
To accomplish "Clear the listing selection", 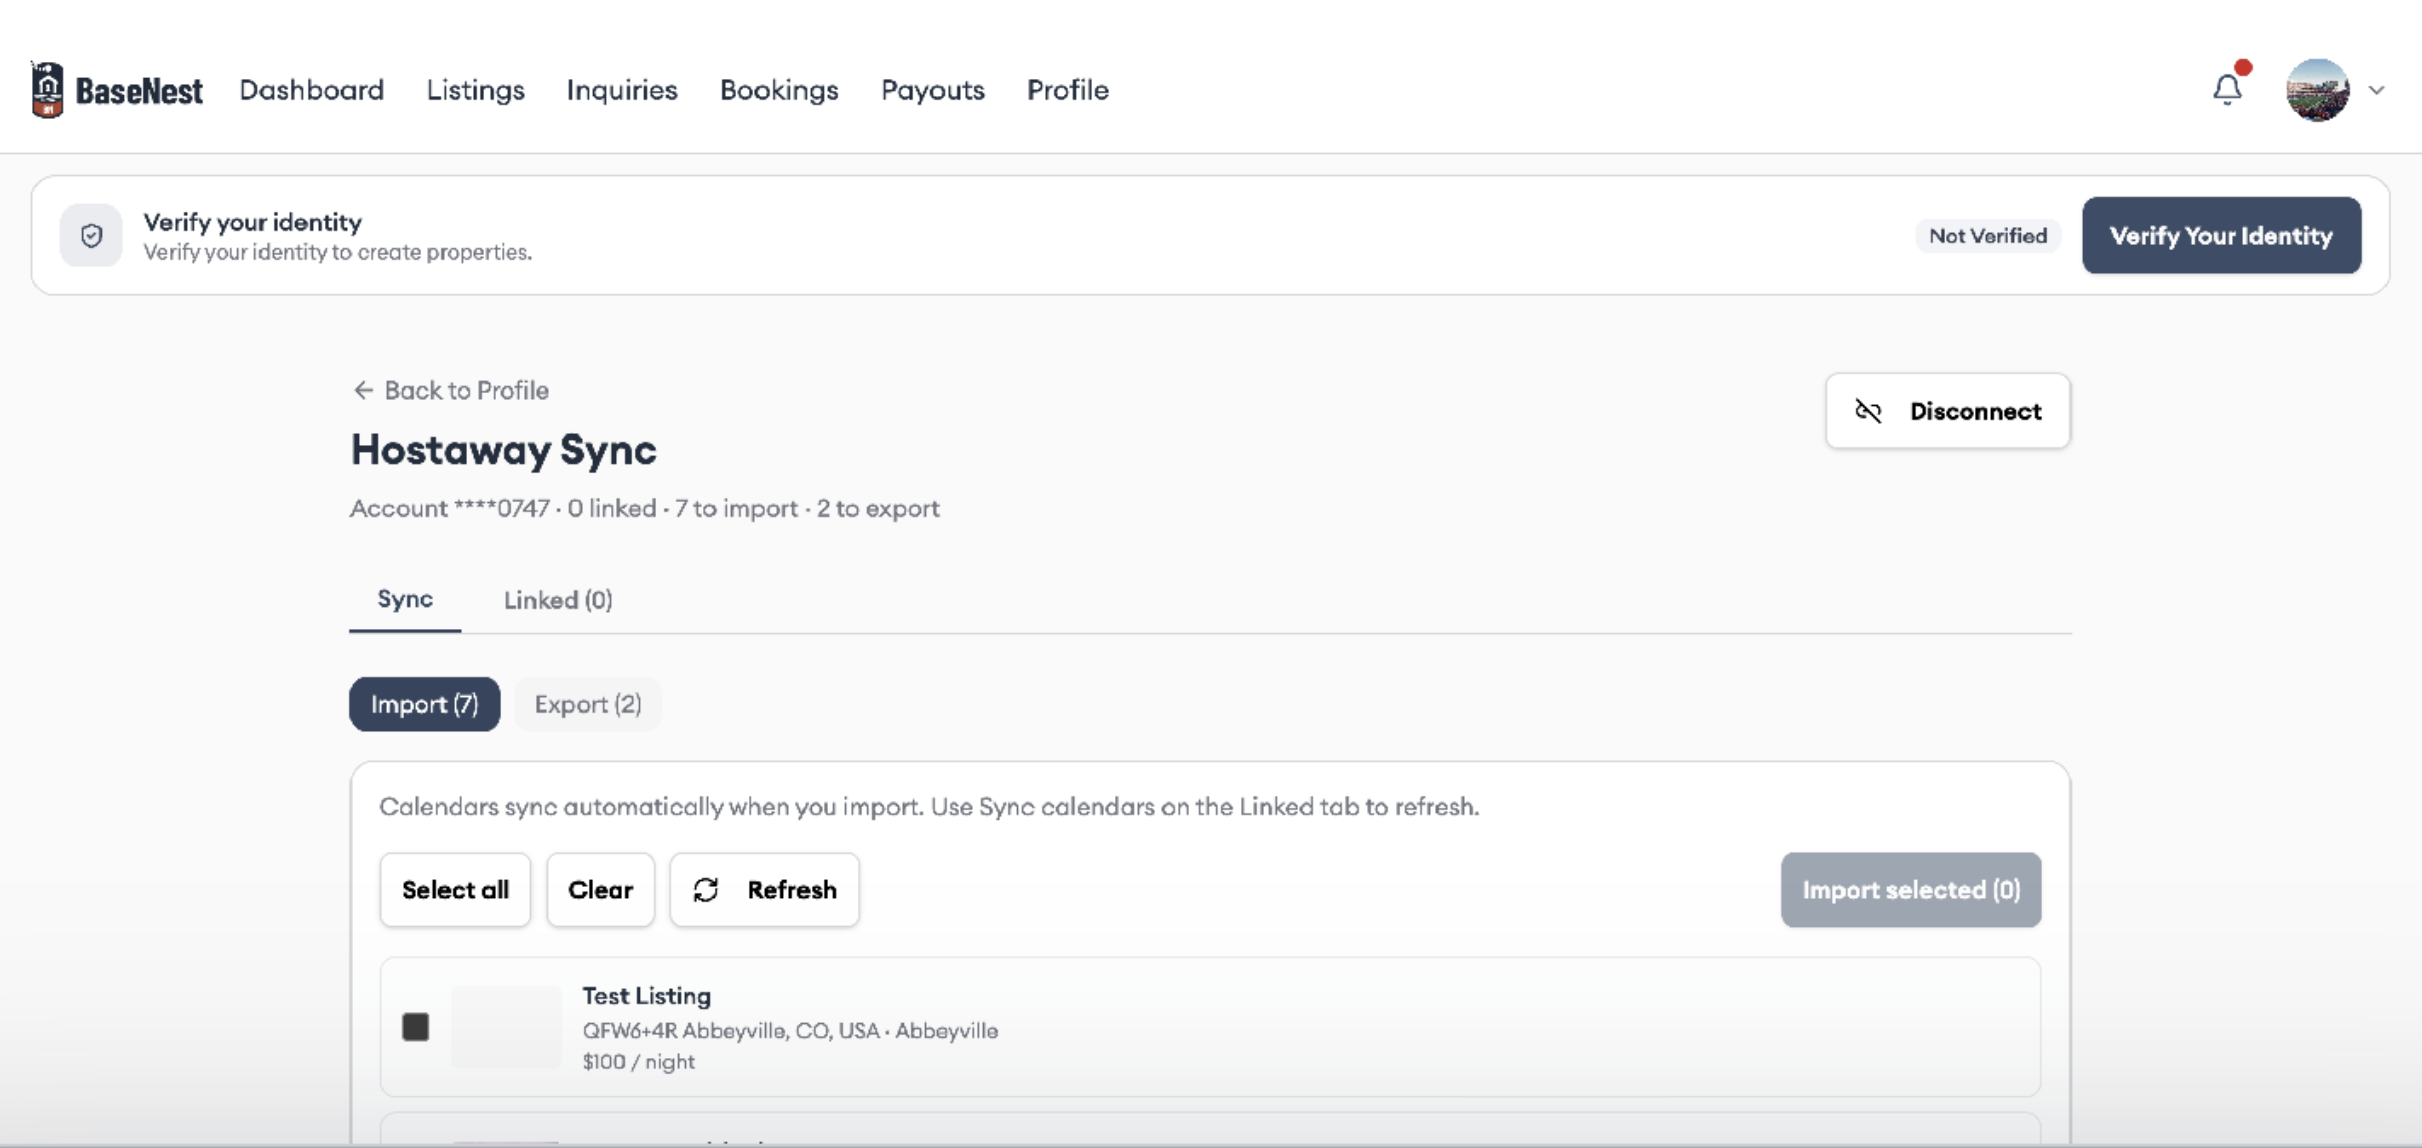I will [601, 890].
